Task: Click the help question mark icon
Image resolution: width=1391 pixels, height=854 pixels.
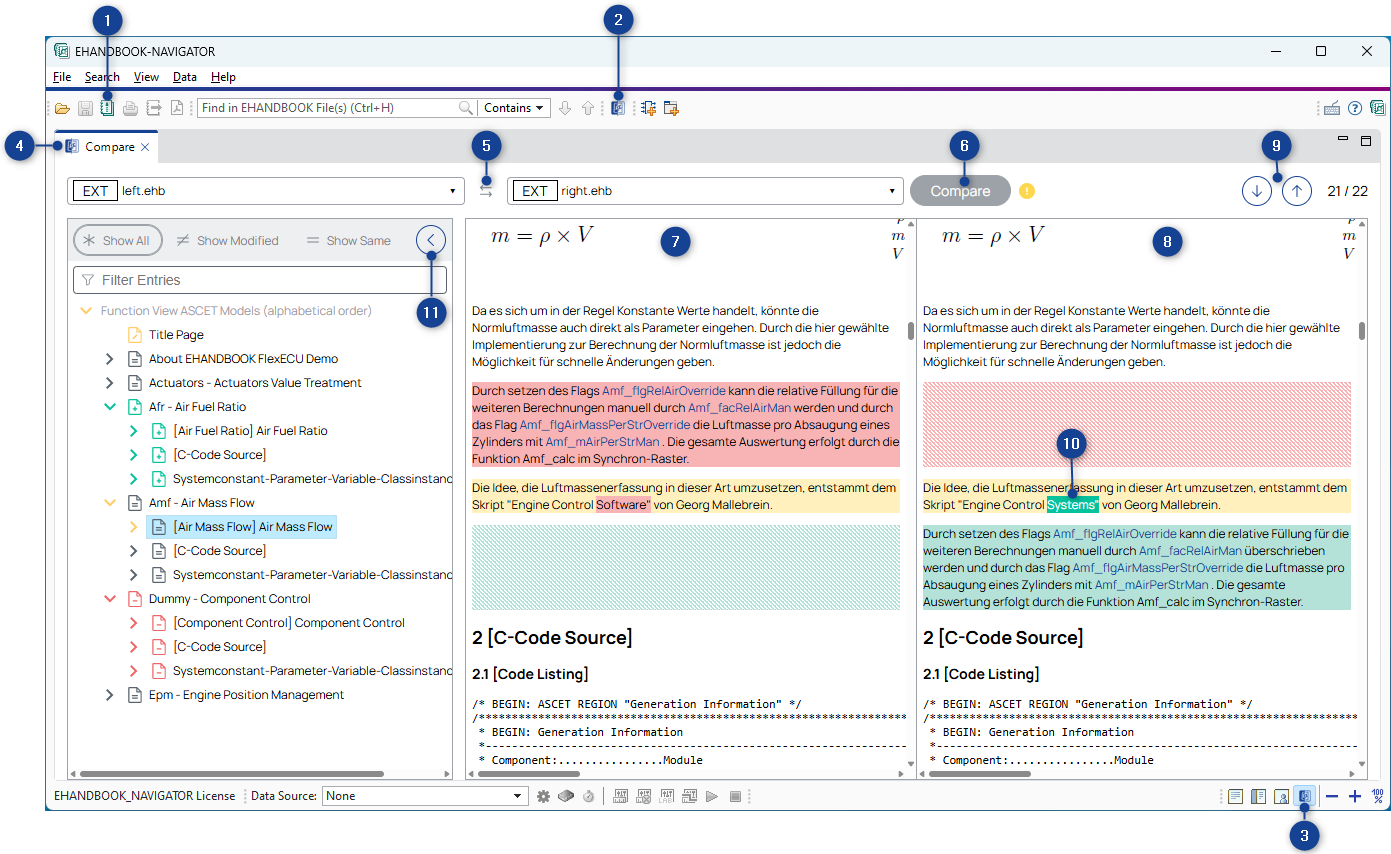Action: [x=1355, y=108]
